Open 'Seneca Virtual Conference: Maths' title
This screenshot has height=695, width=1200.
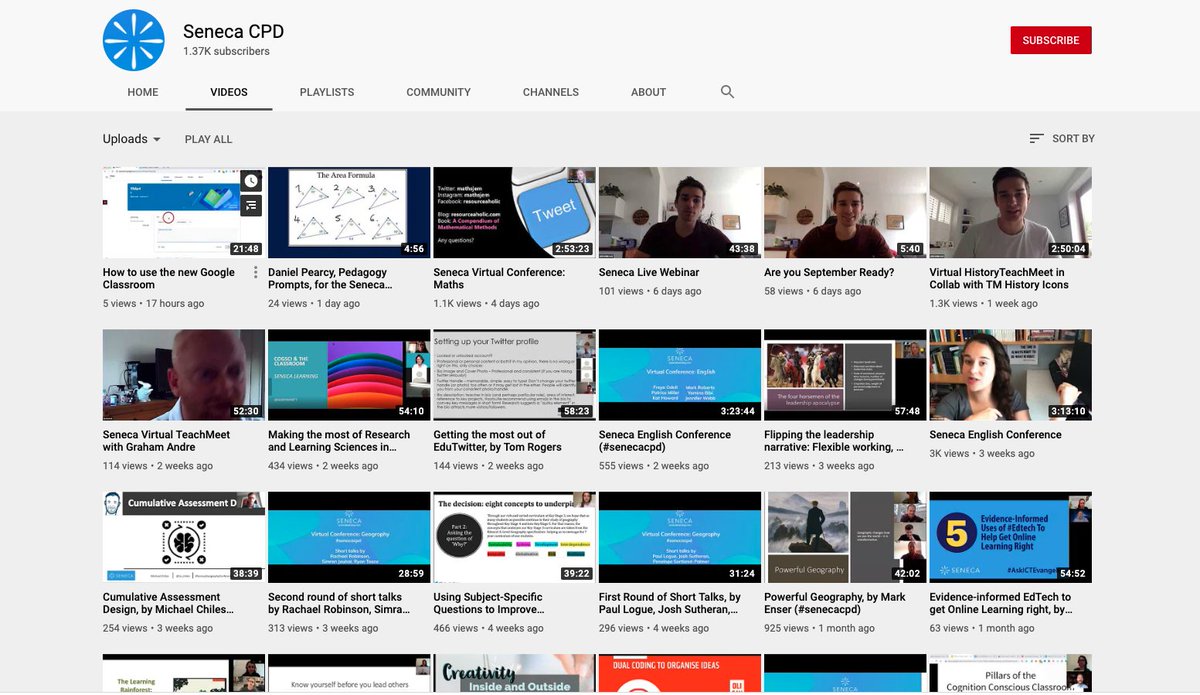click(x=499, y=278)
